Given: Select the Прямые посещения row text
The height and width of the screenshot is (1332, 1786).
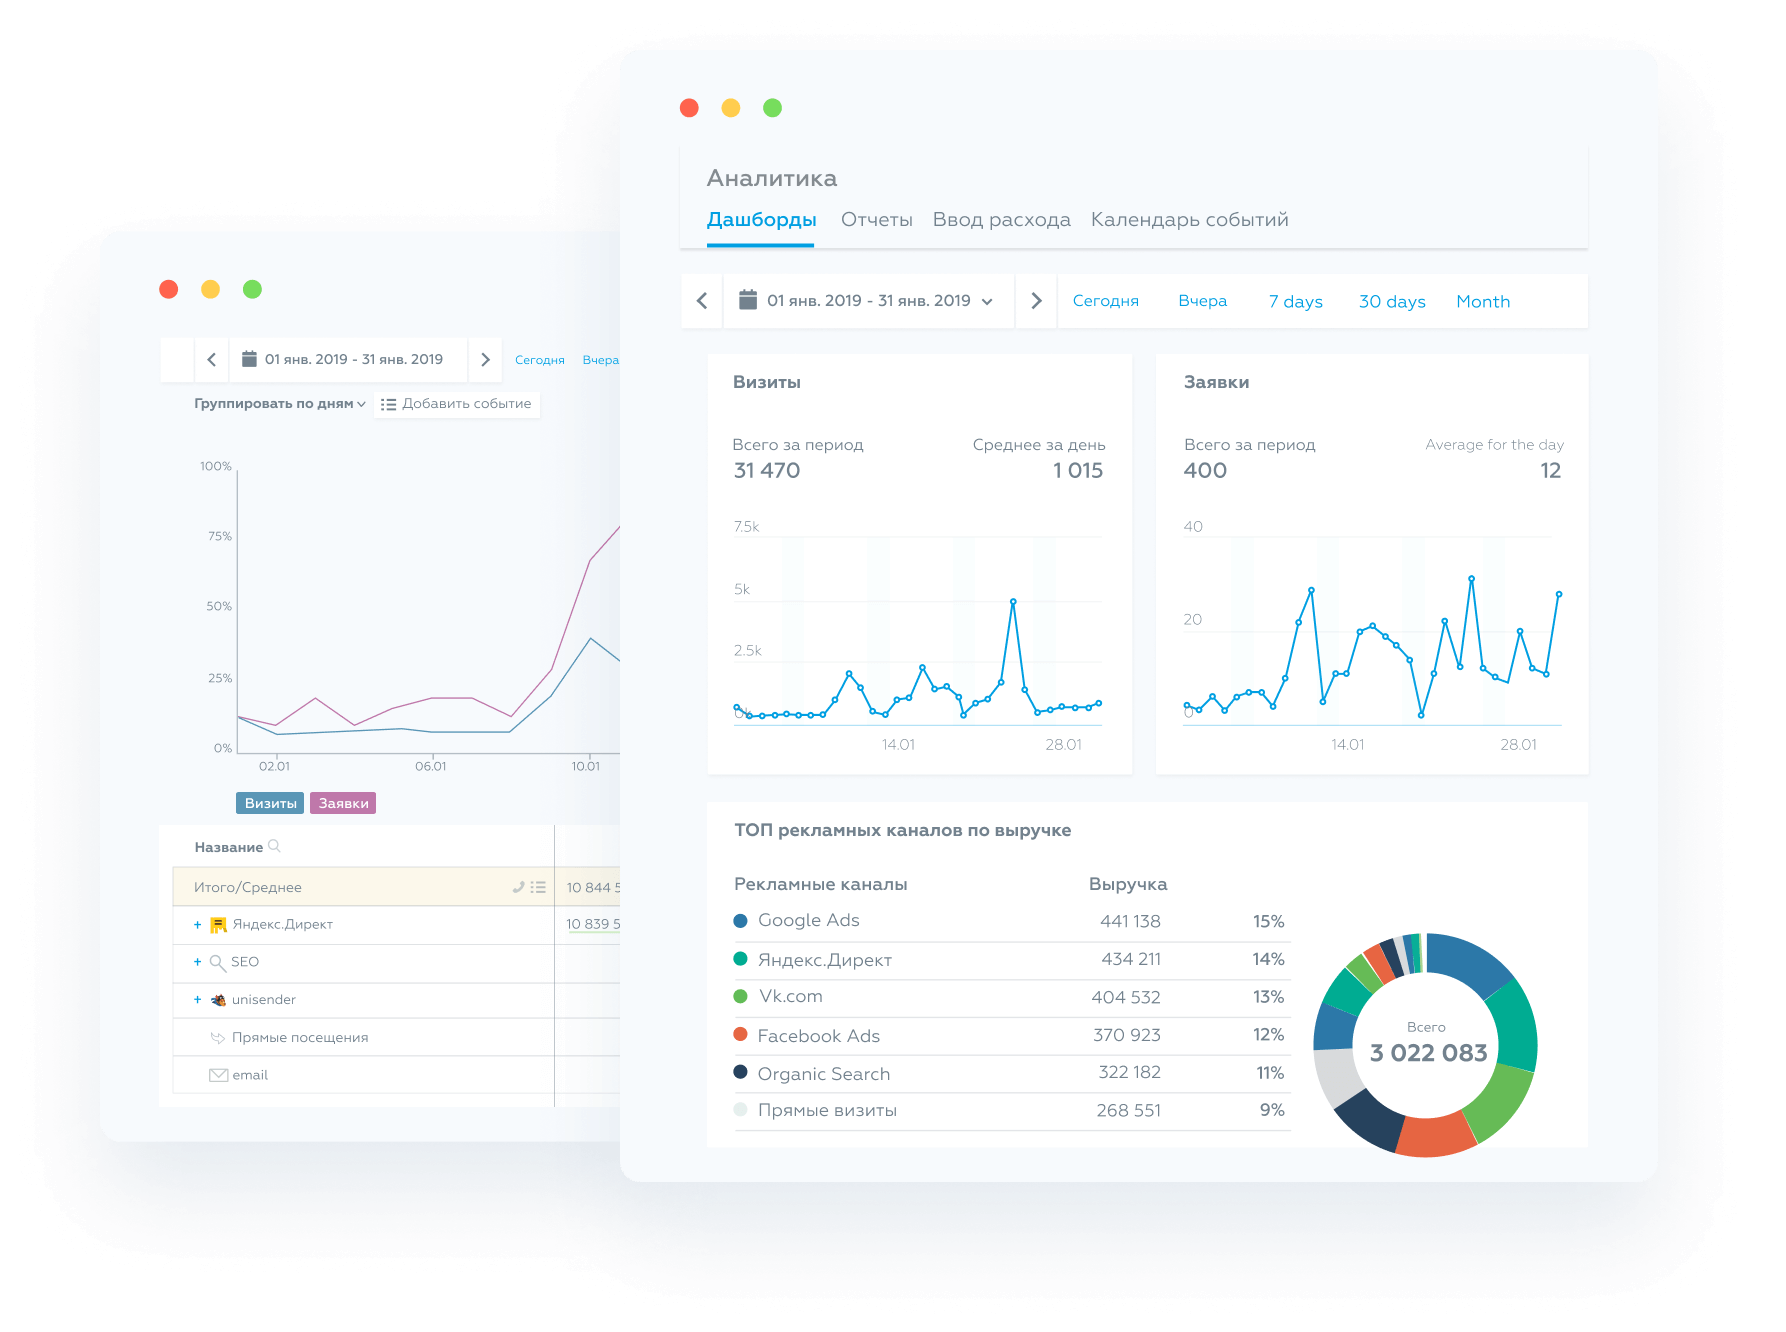Looking at the screenshot, I should [x=300, y=1038].
